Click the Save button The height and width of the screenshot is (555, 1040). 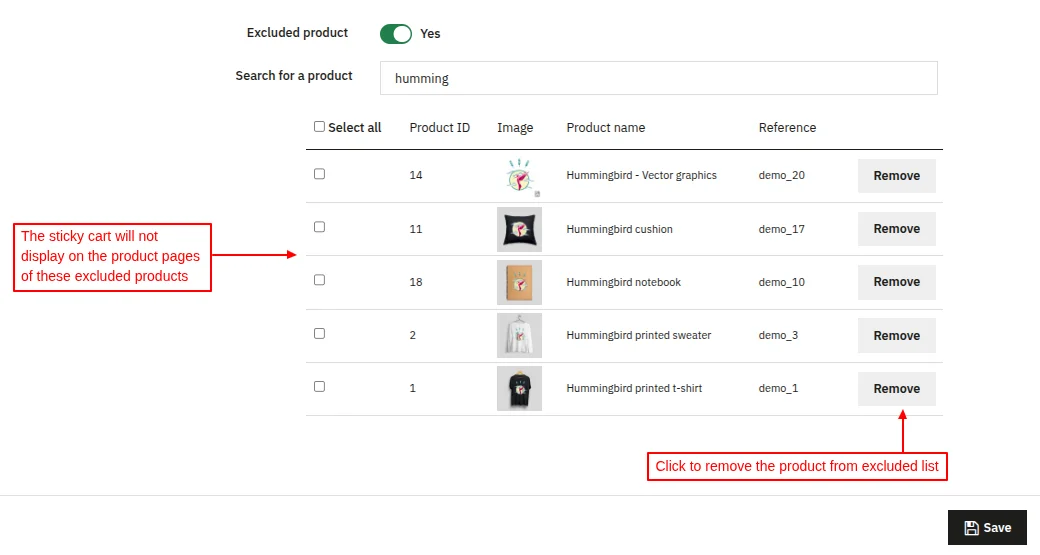click(987, 528)
